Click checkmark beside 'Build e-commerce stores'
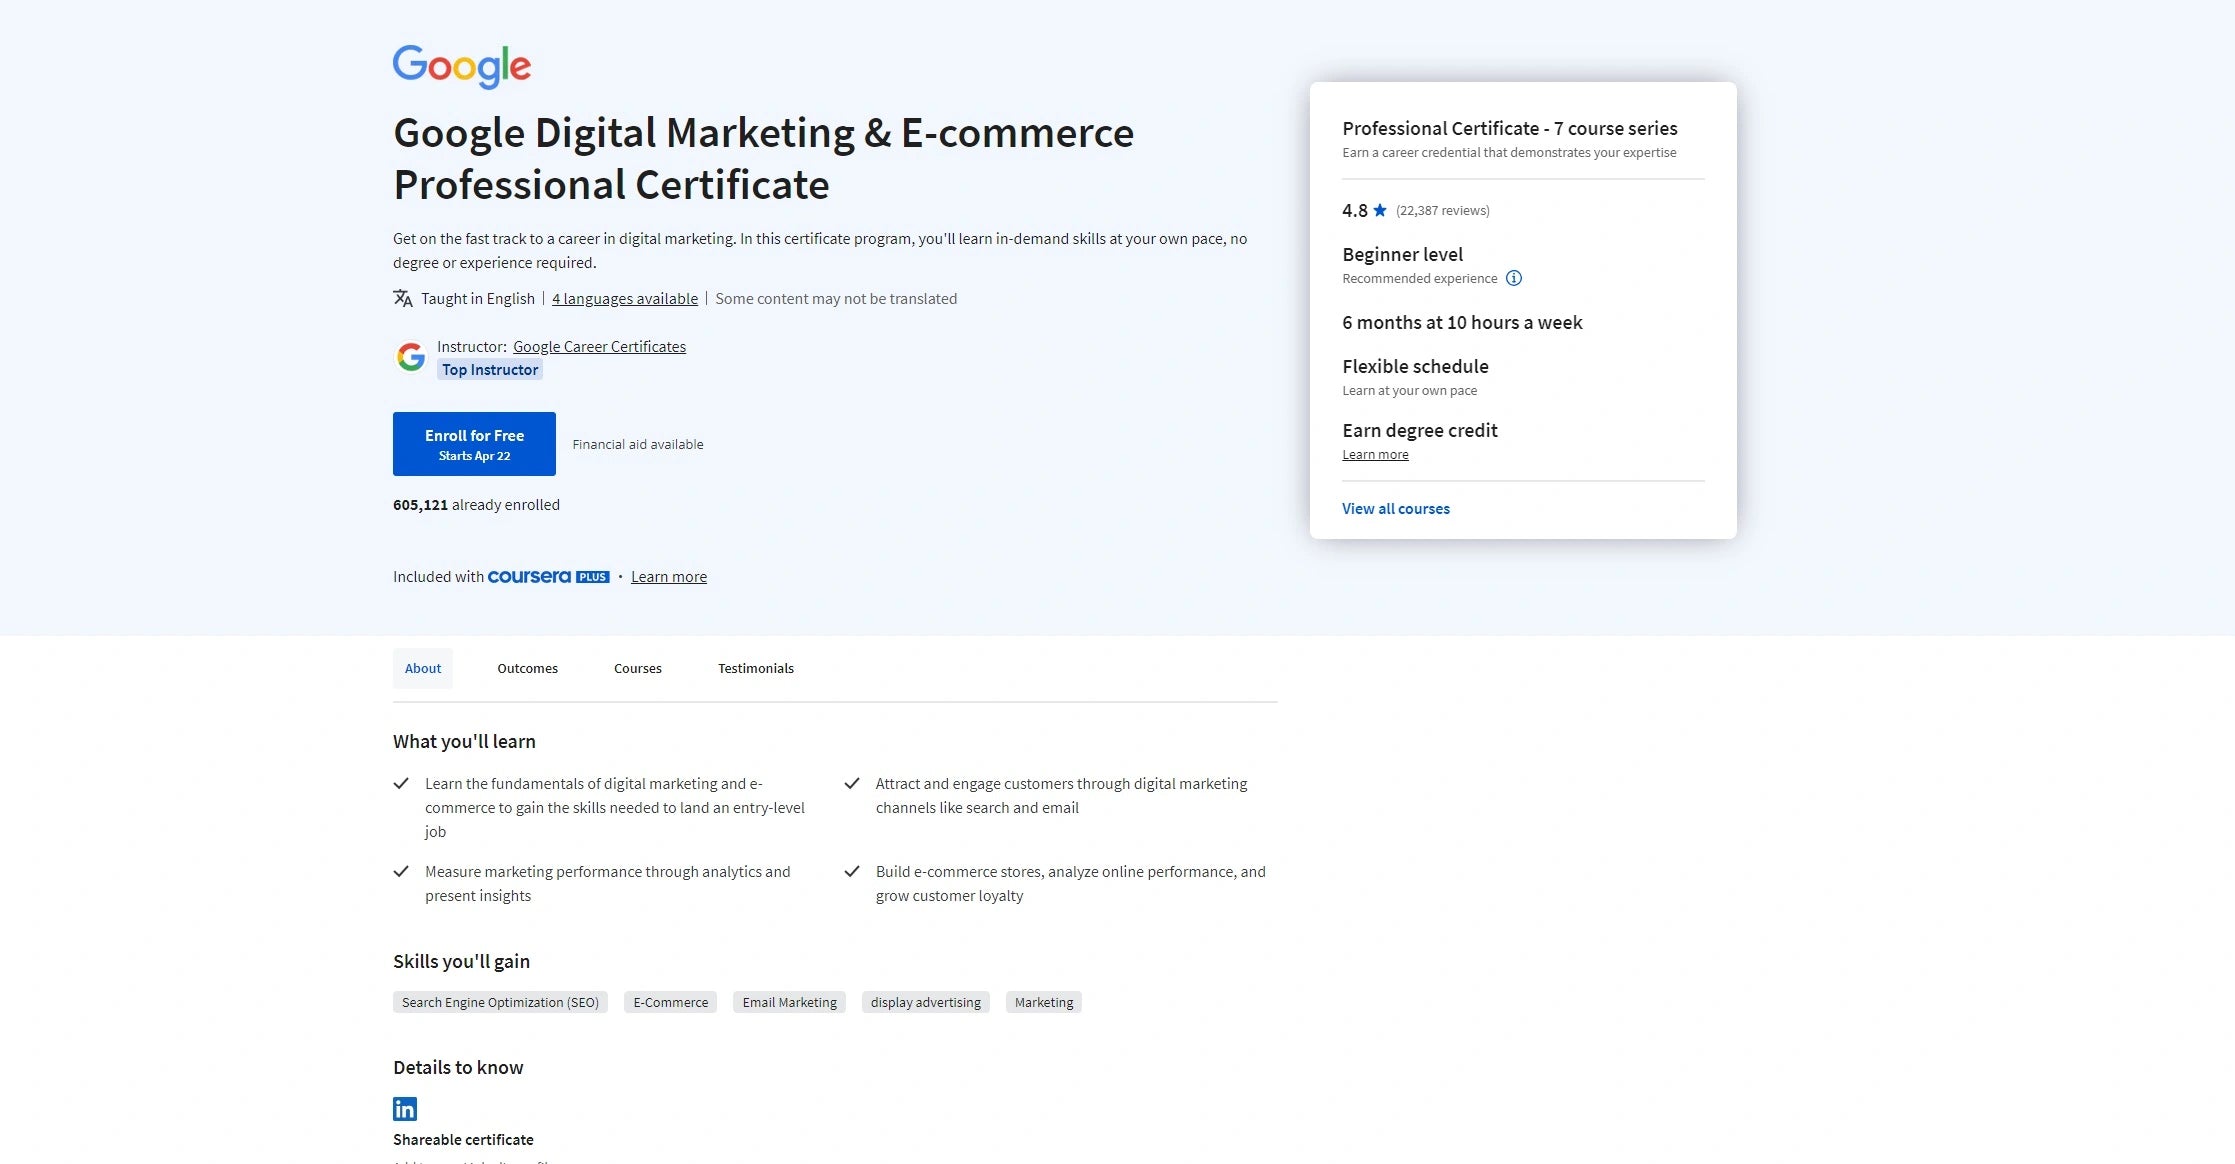 click(x=852, y=872)
